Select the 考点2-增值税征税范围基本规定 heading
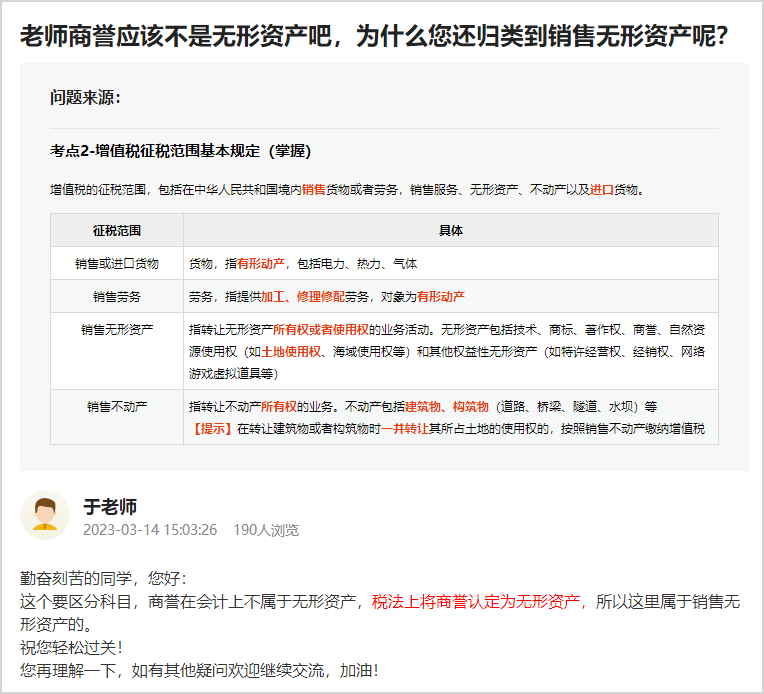This screenshot has width=764, height=694. (181, 152)
